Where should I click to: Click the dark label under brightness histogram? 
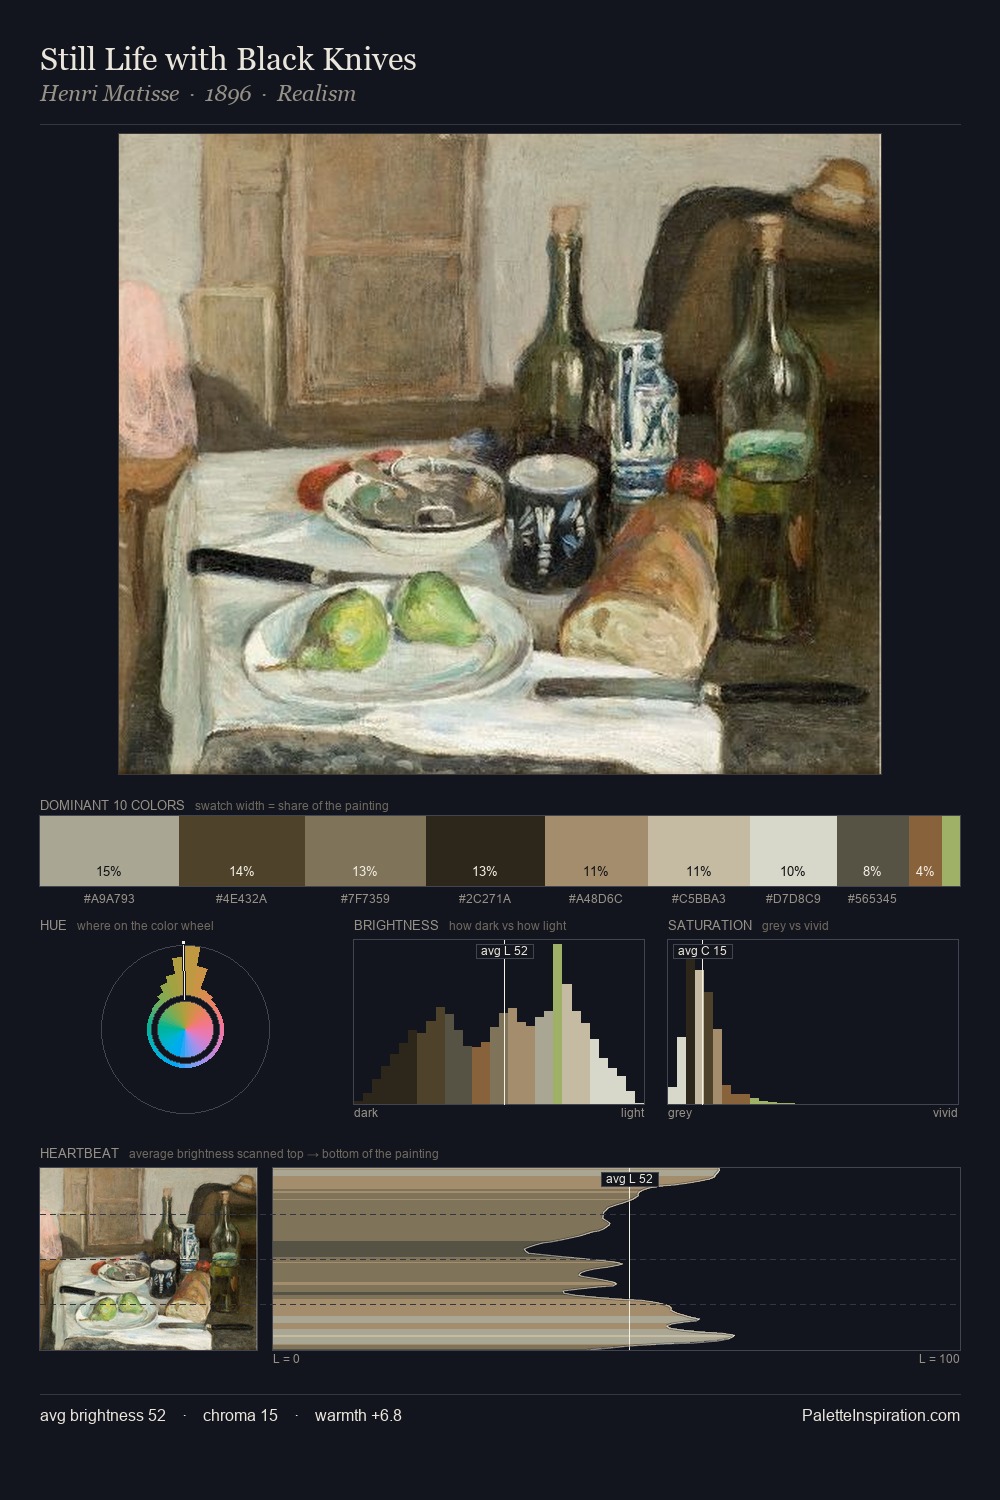[x=366, y=1112]
